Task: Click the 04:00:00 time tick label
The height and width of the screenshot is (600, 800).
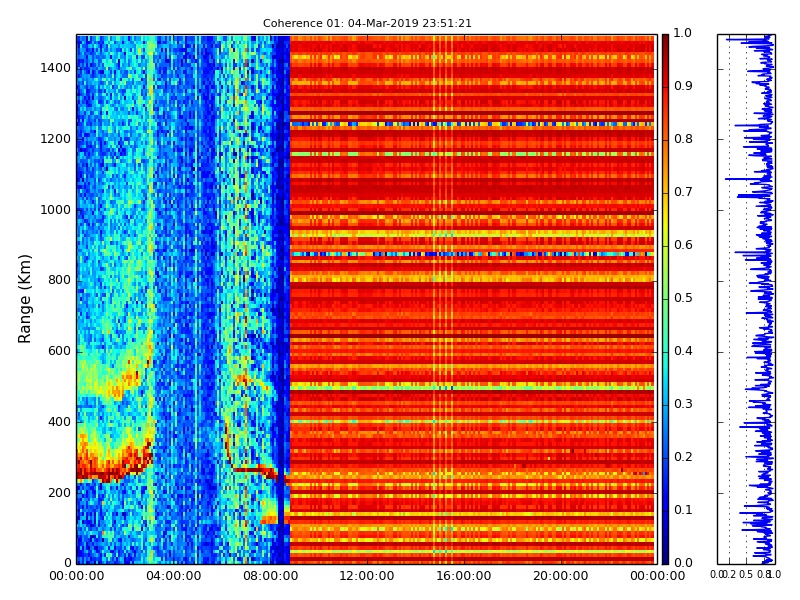Action: [x=173, y=576]
